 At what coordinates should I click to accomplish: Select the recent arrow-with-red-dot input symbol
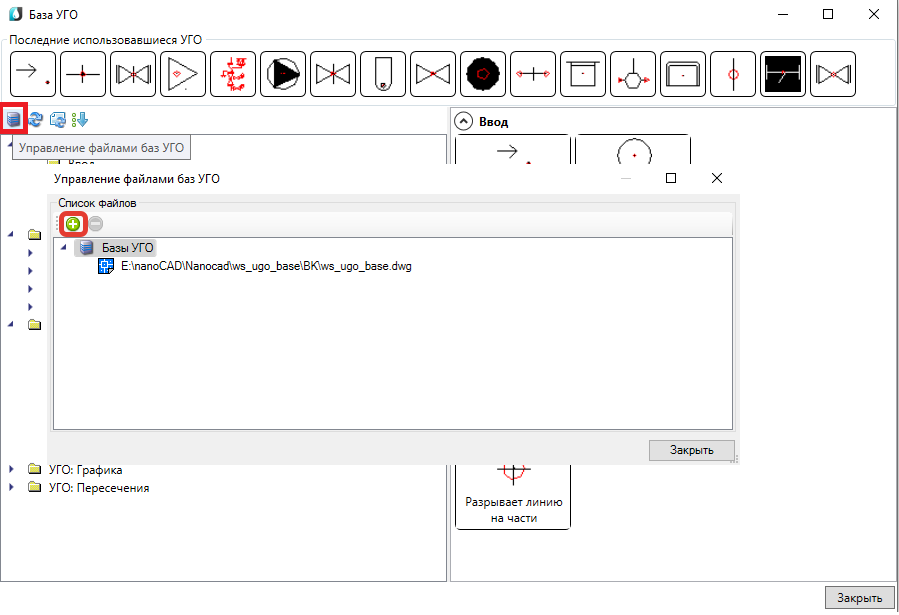click(33, 74)
